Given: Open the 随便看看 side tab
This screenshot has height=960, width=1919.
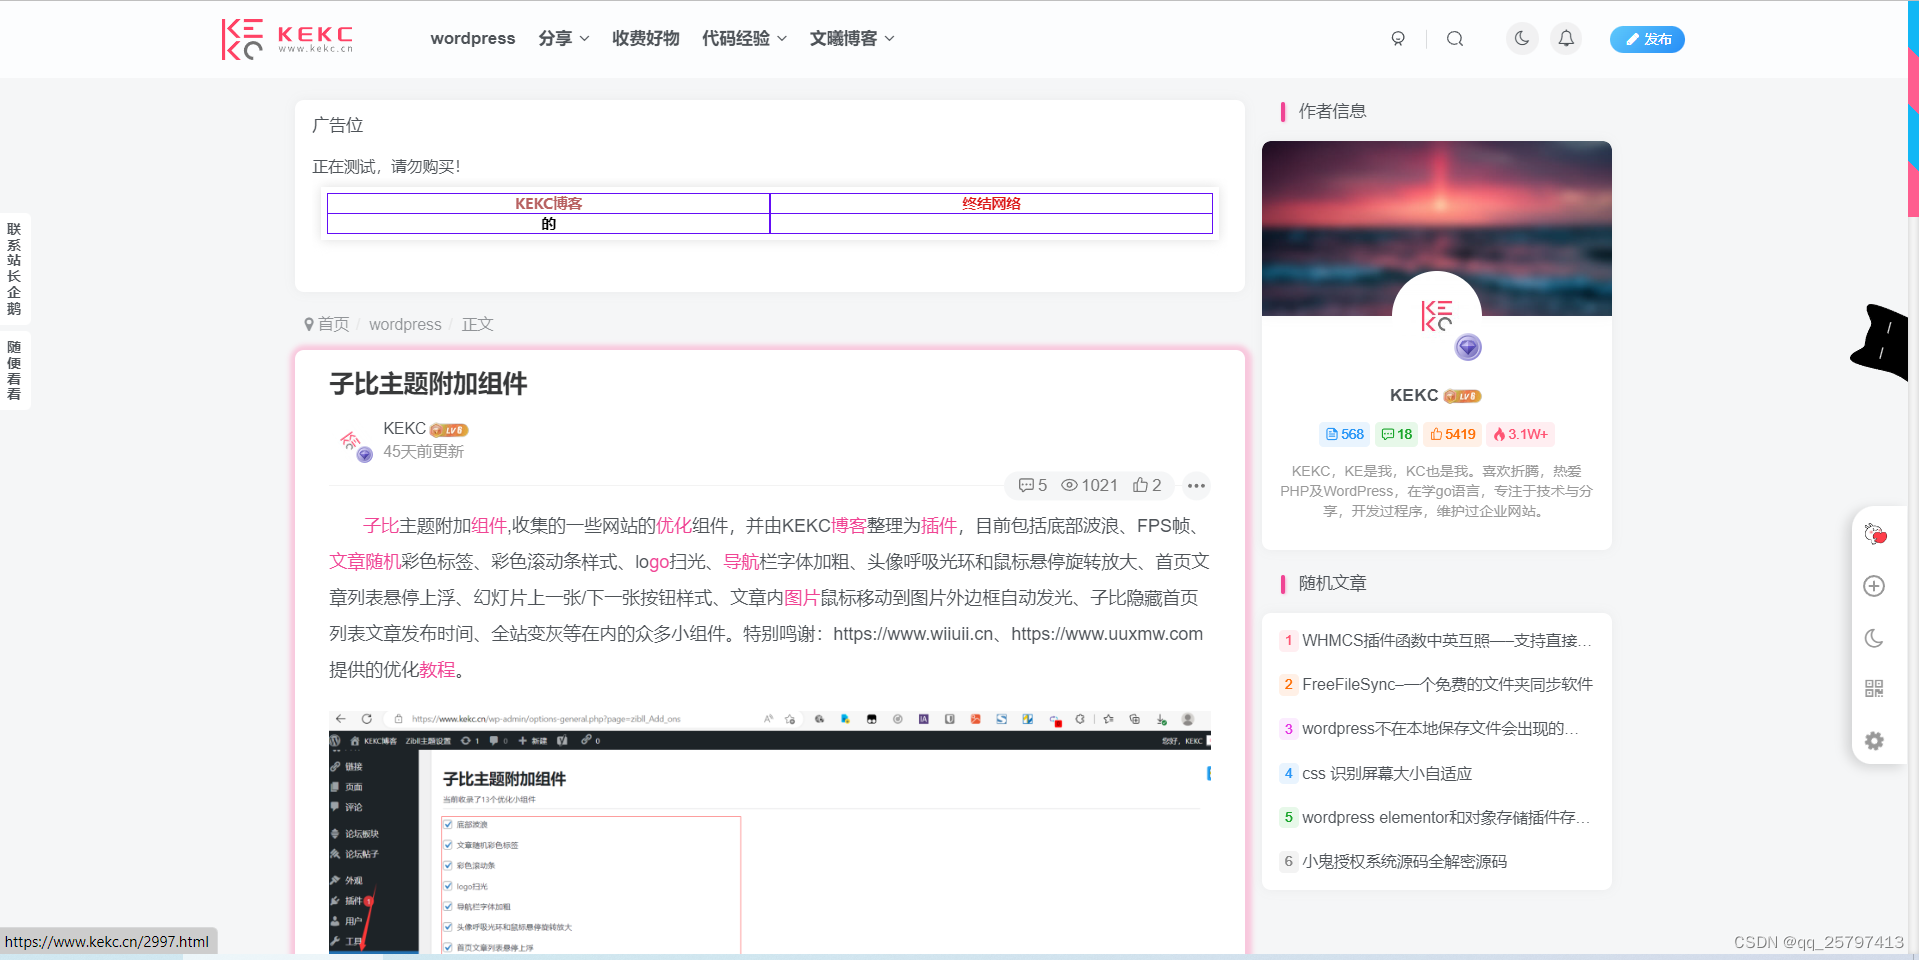Looking at the screenshot, I should (x=14, y=370).
